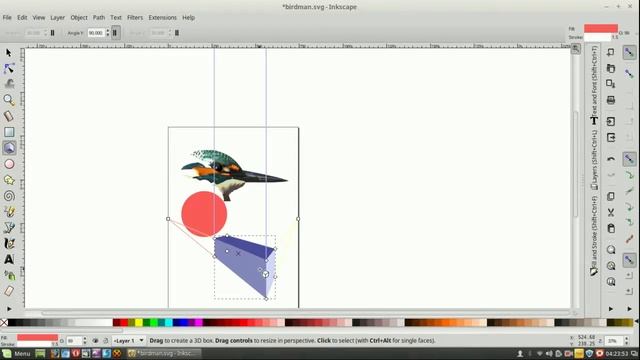This screenshot has width=640, height=360.
Task: Toggle current layer visibility eye icon
Action: pyautogui.click(x=95, y=340)
